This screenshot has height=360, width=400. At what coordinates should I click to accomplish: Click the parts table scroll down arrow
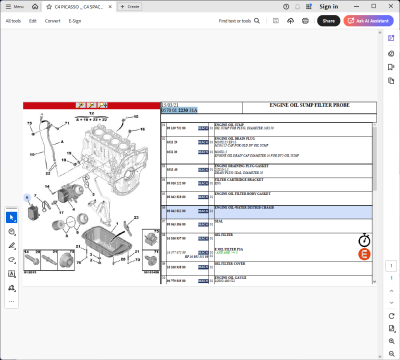[x=375, y=282]
